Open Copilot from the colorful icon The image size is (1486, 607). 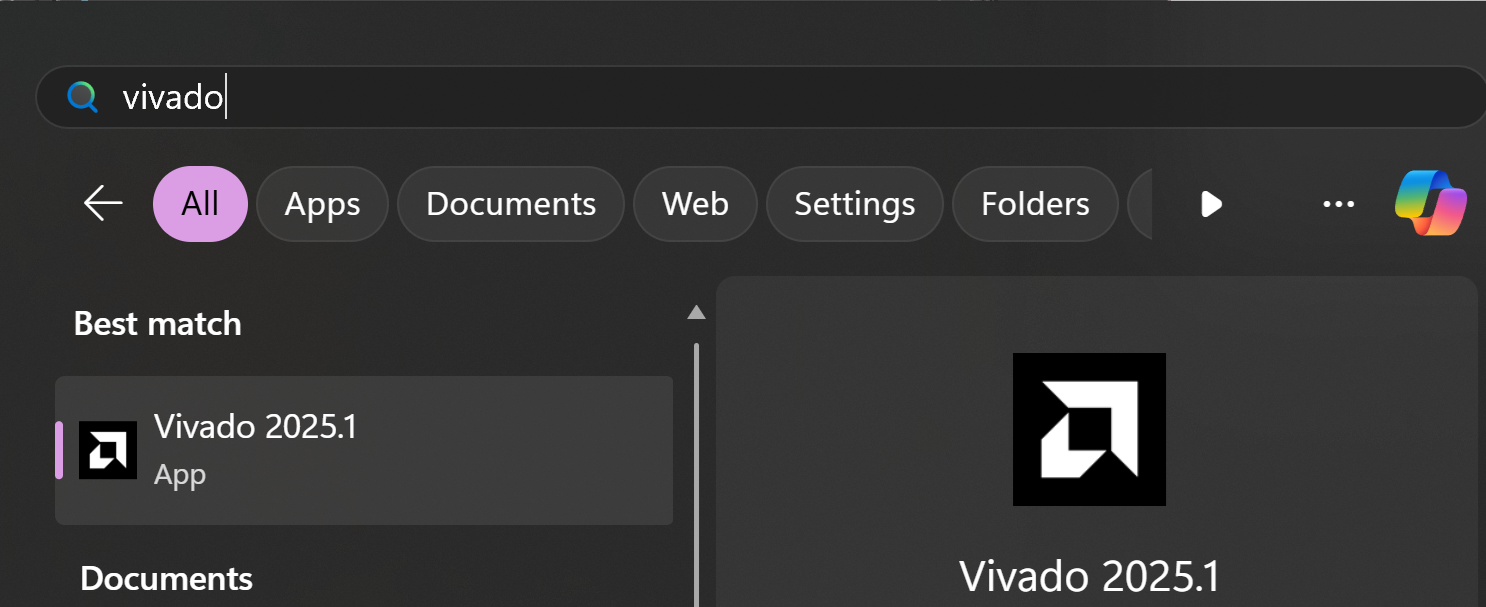1431,203
